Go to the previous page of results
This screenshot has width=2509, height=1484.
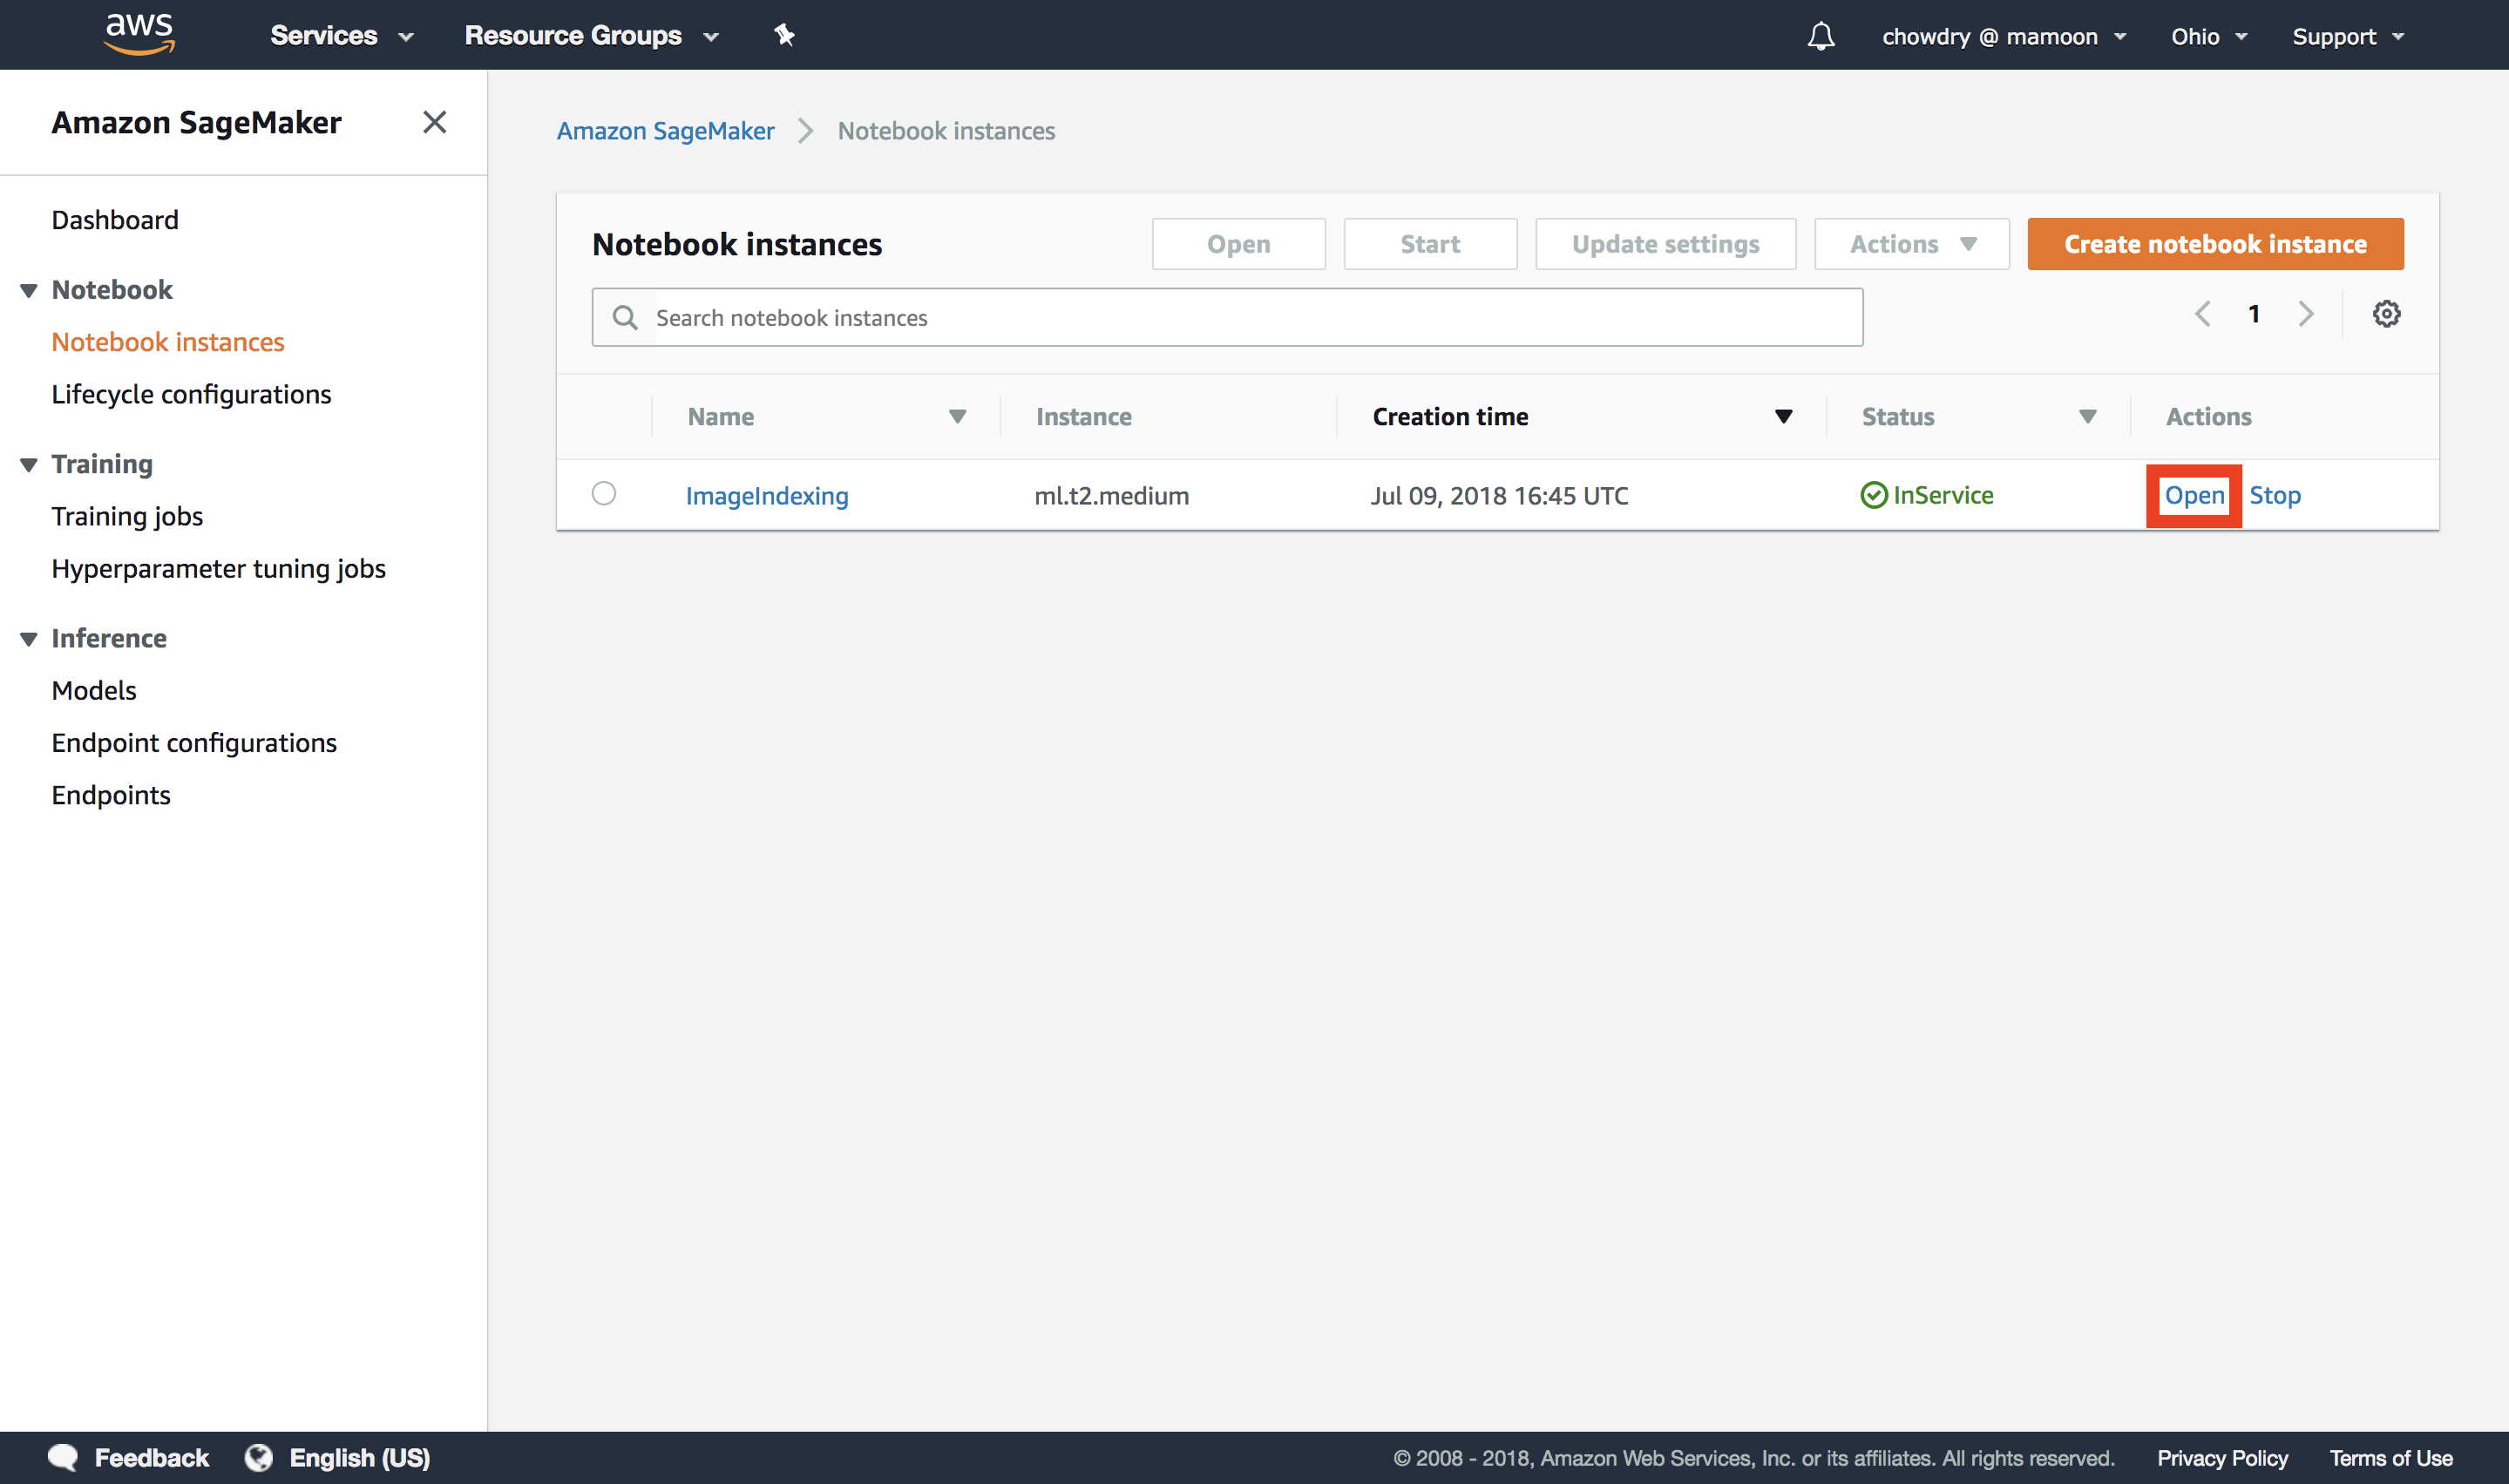tap(2203, 313)
